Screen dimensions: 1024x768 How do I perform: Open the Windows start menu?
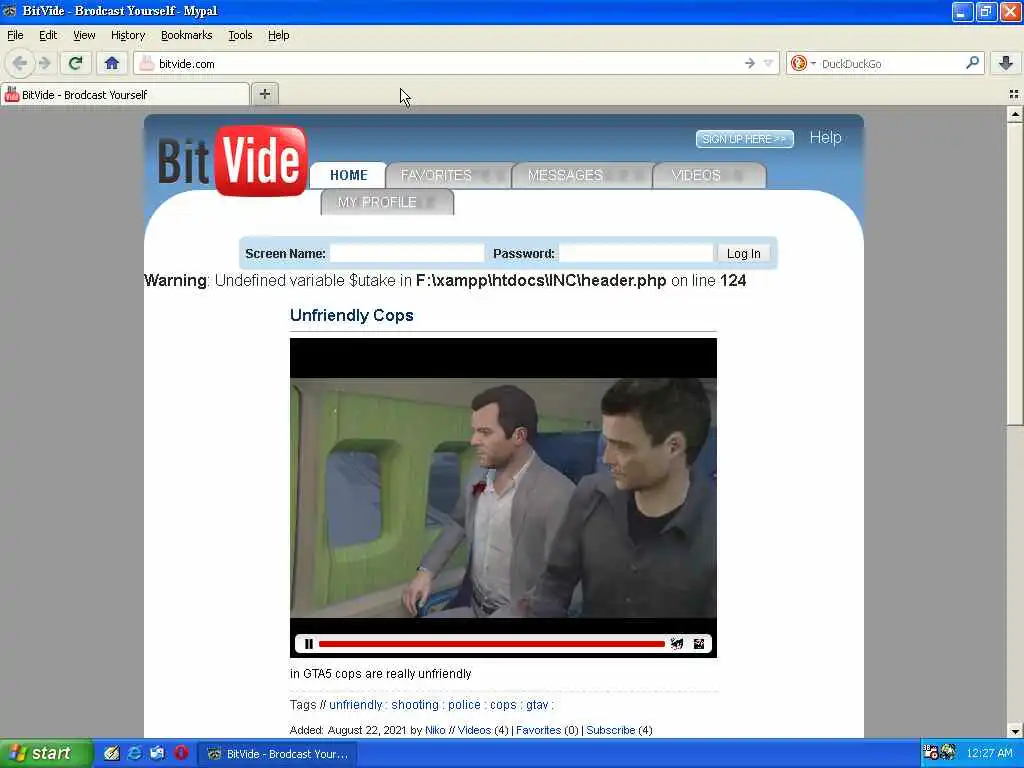coord(46,754)
